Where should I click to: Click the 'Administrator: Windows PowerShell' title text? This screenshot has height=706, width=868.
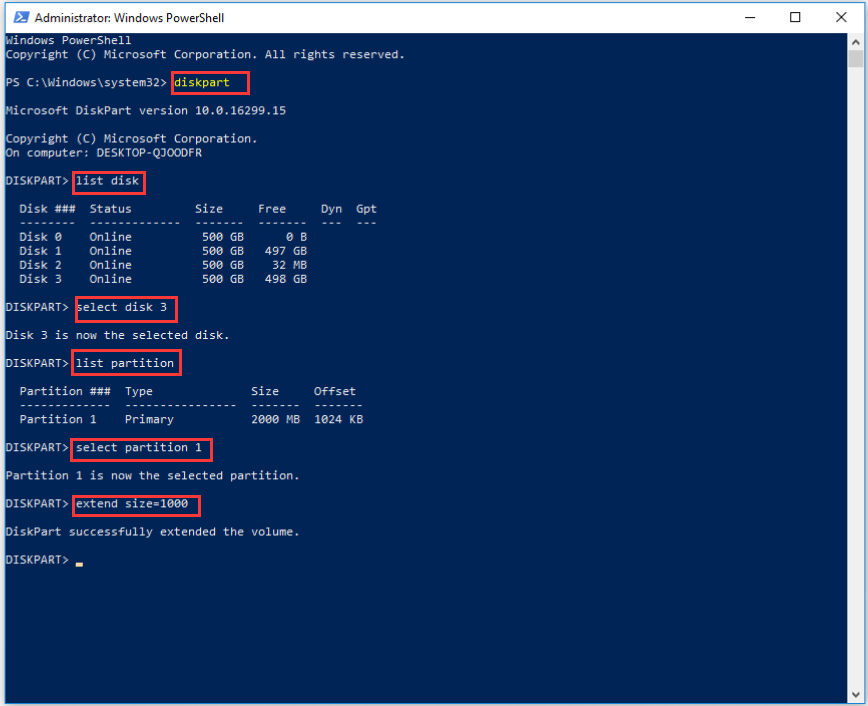click(129, 18)
